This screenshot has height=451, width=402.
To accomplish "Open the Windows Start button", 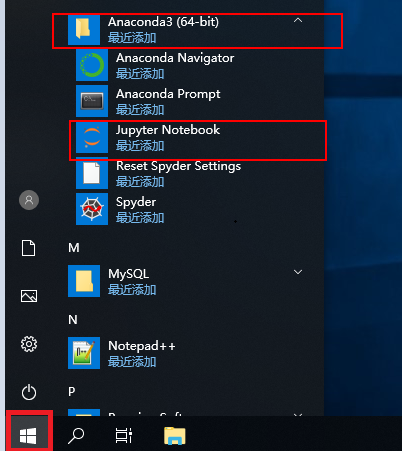I will [28, 436].
